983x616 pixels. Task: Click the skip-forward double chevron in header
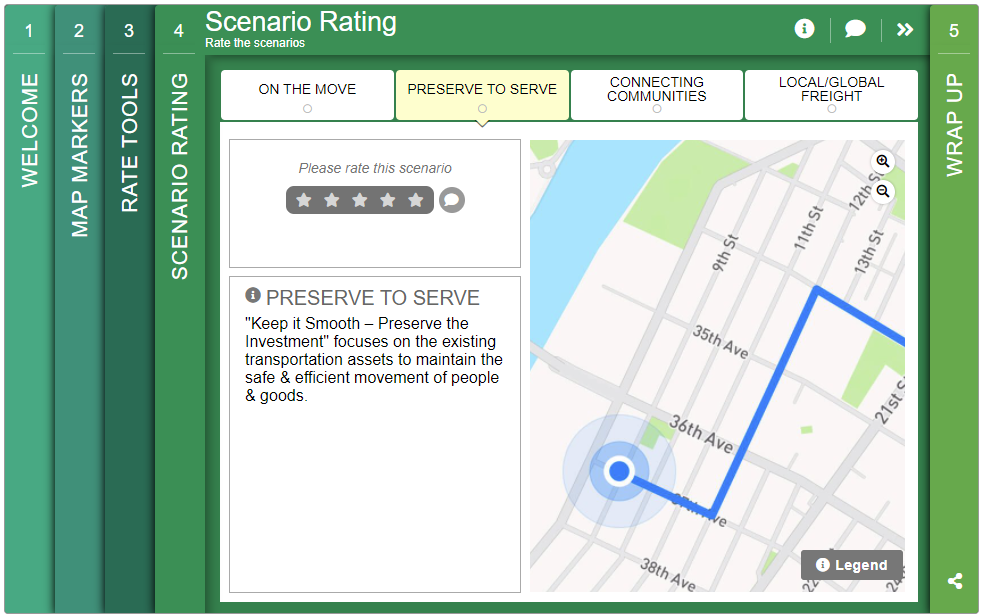click(904, 29)
